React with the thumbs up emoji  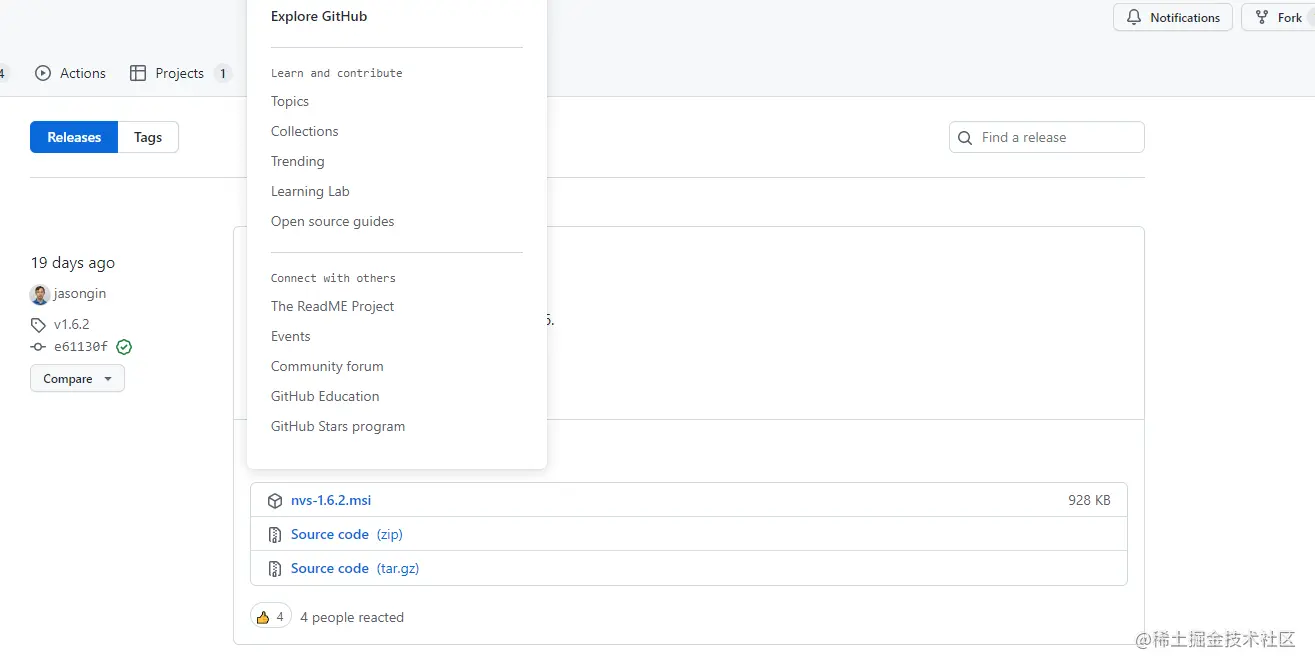click(x=270, y=617)
